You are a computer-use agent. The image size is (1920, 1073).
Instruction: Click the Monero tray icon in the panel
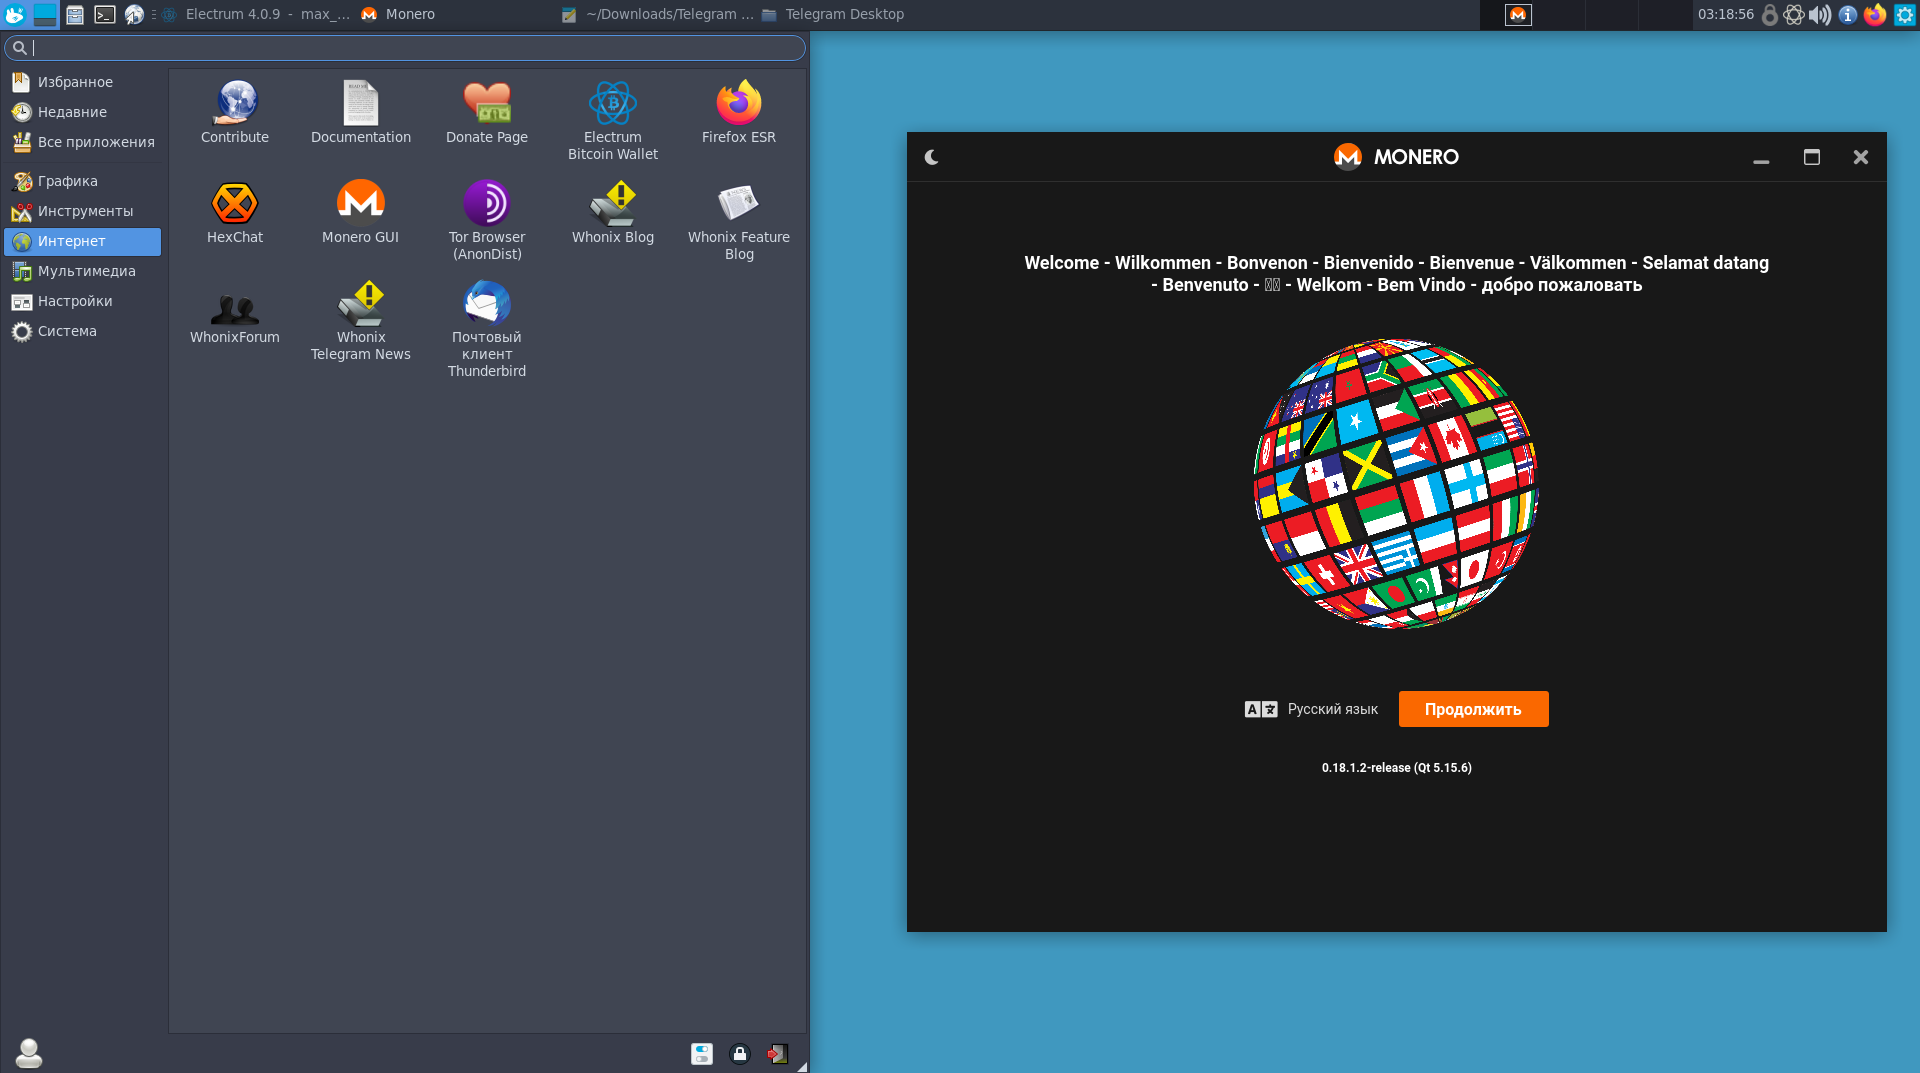click(1518, 14)
